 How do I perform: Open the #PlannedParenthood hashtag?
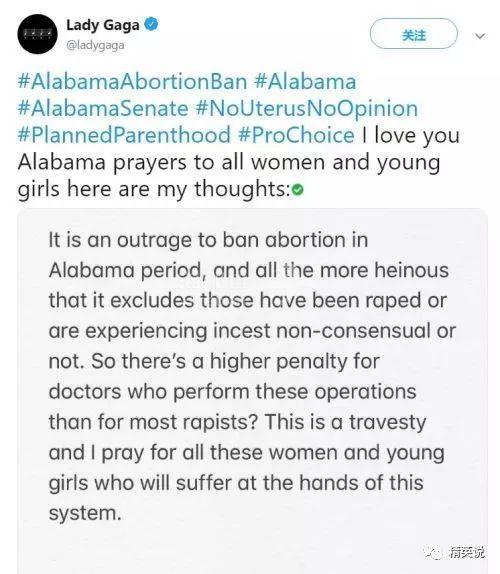point(124,135)
